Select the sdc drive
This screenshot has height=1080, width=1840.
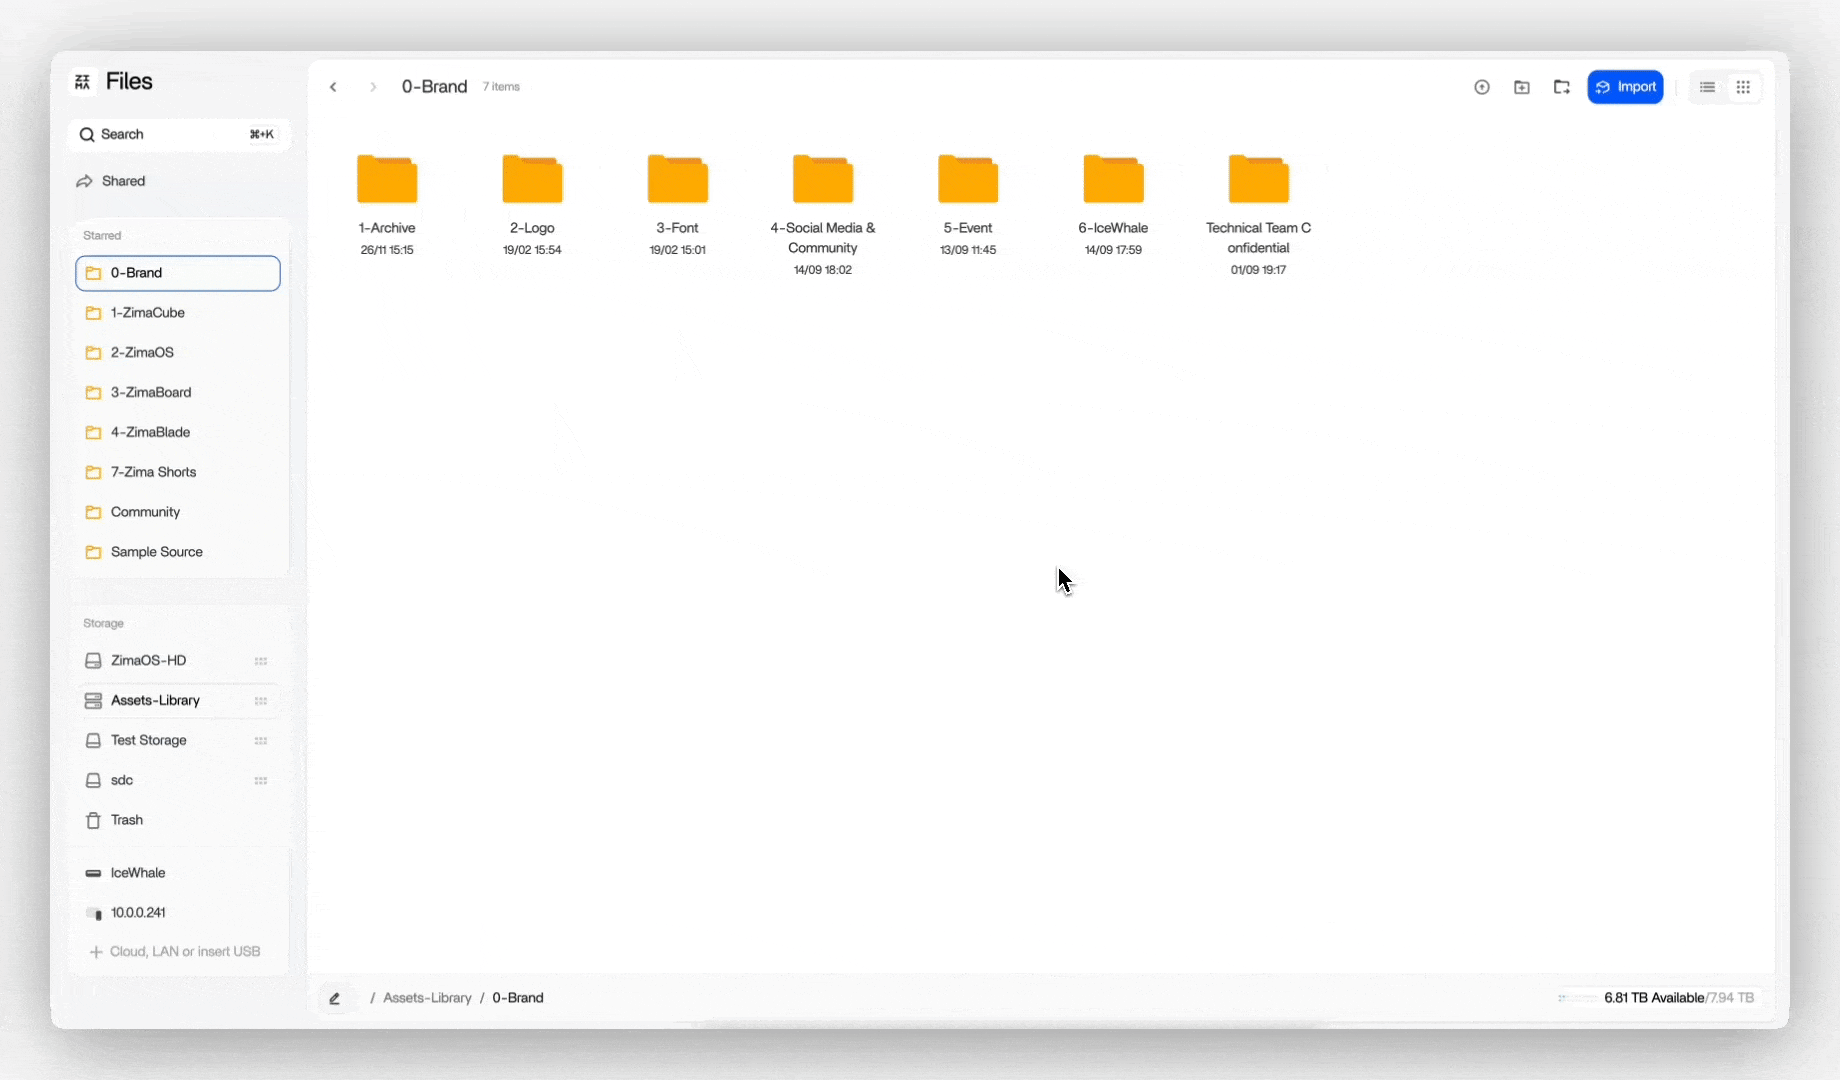pos(178,780)
